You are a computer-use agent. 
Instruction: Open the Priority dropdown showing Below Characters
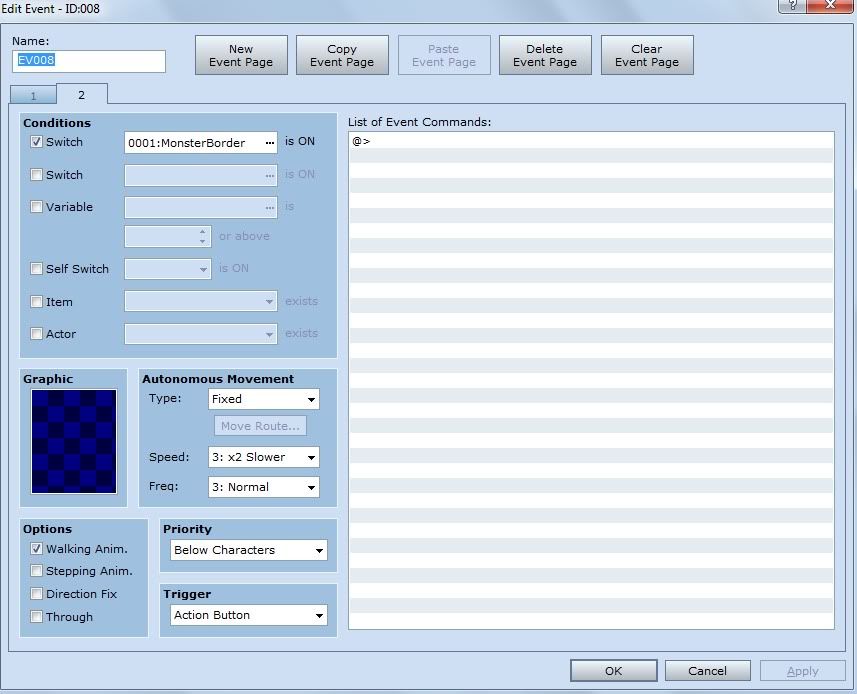click(x=248, y=550)
